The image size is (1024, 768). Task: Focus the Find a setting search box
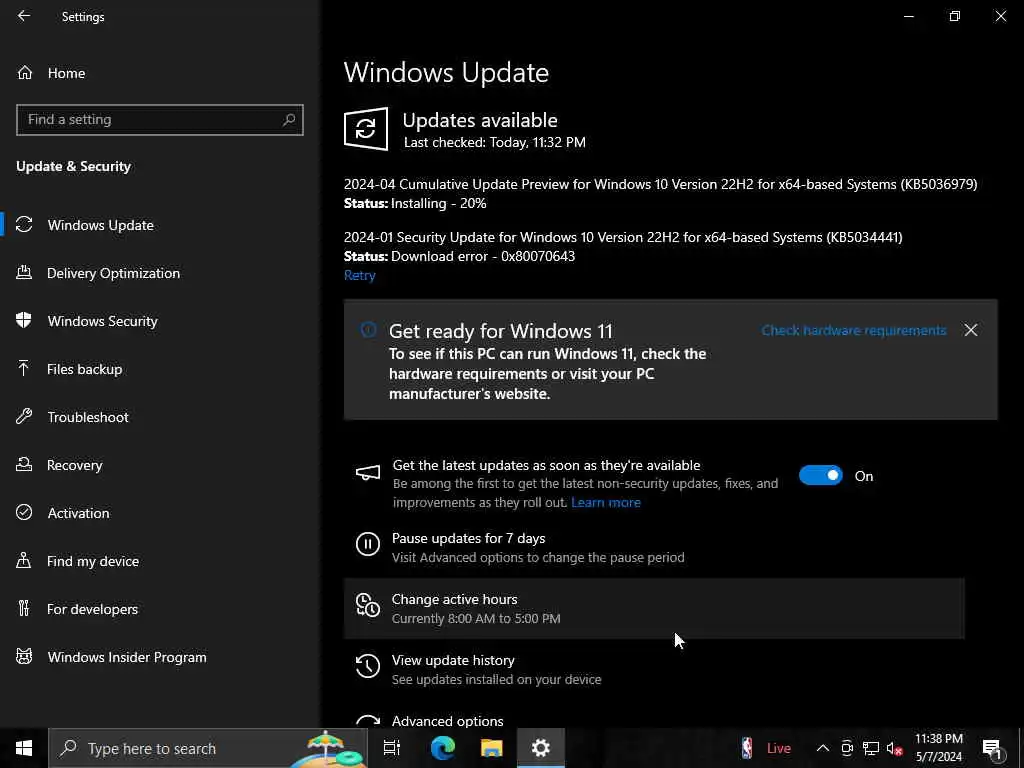pyautogui.click(x=159, y=120)
